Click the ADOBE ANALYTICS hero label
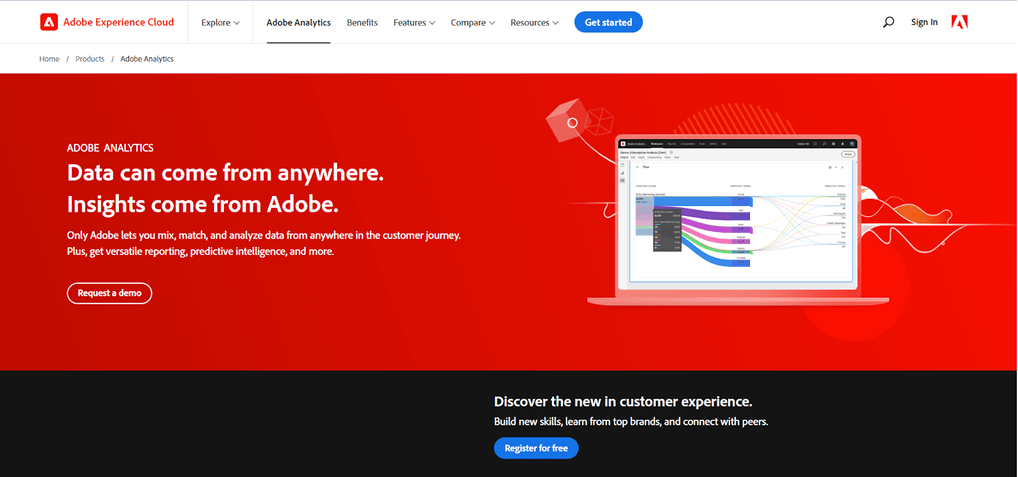This screenshot has width=1018, height=477. coord(110,148)
